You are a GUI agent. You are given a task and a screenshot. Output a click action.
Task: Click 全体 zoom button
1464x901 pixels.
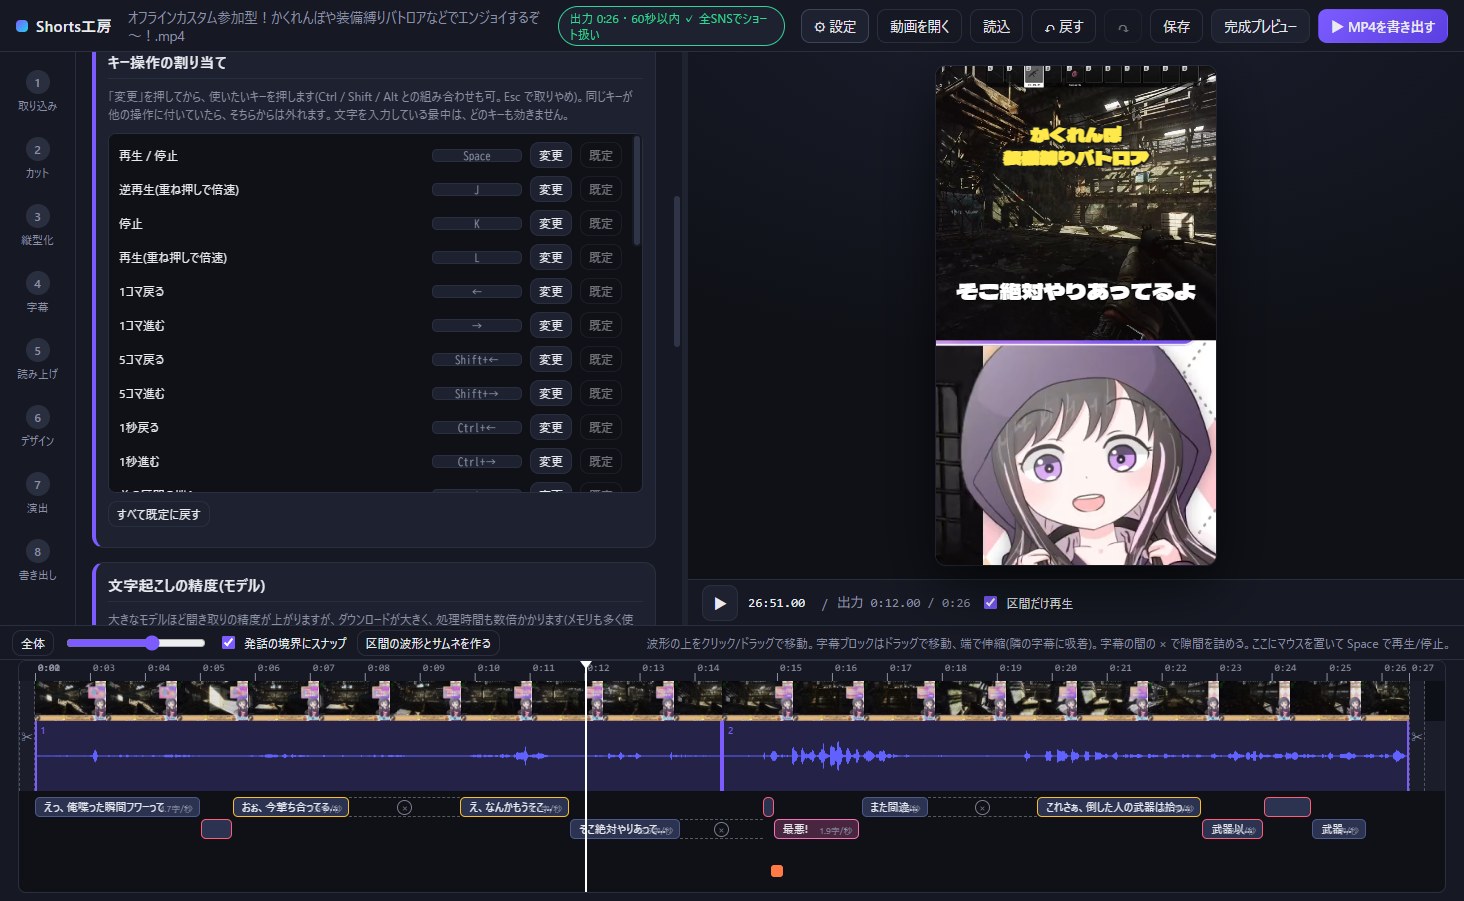coord(33,643)
